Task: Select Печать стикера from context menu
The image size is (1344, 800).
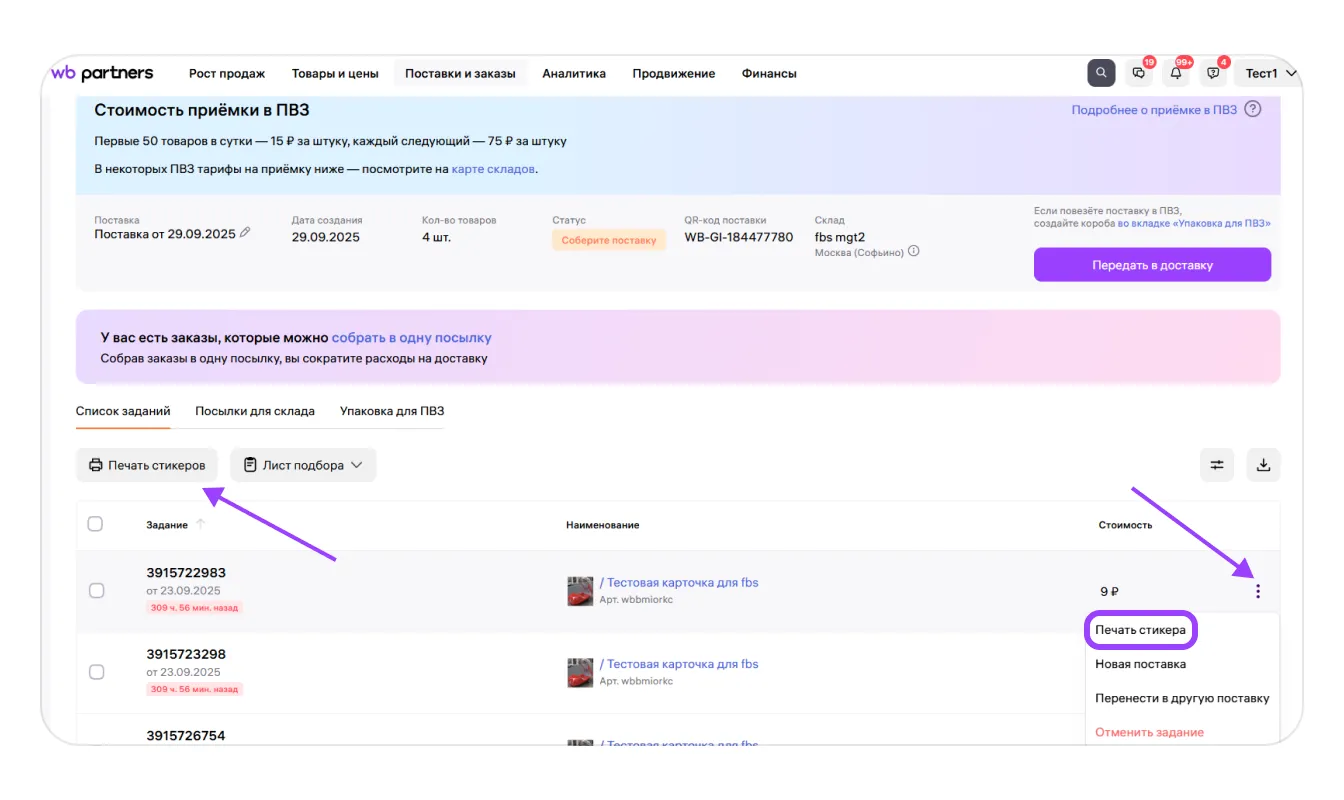Action: click(1140, 630)
